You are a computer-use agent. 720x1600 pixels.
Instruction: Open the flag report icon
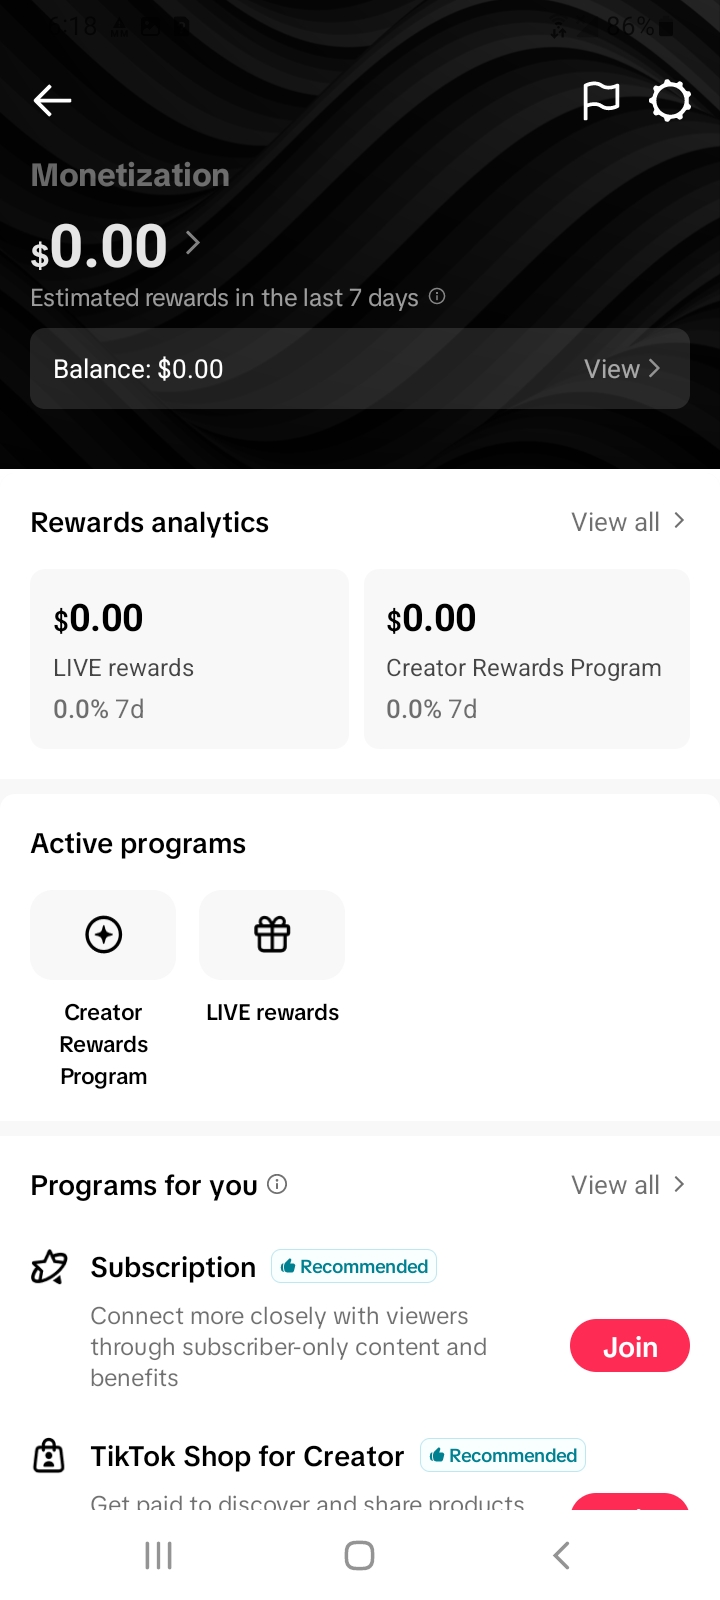click(x=601, y=100)
